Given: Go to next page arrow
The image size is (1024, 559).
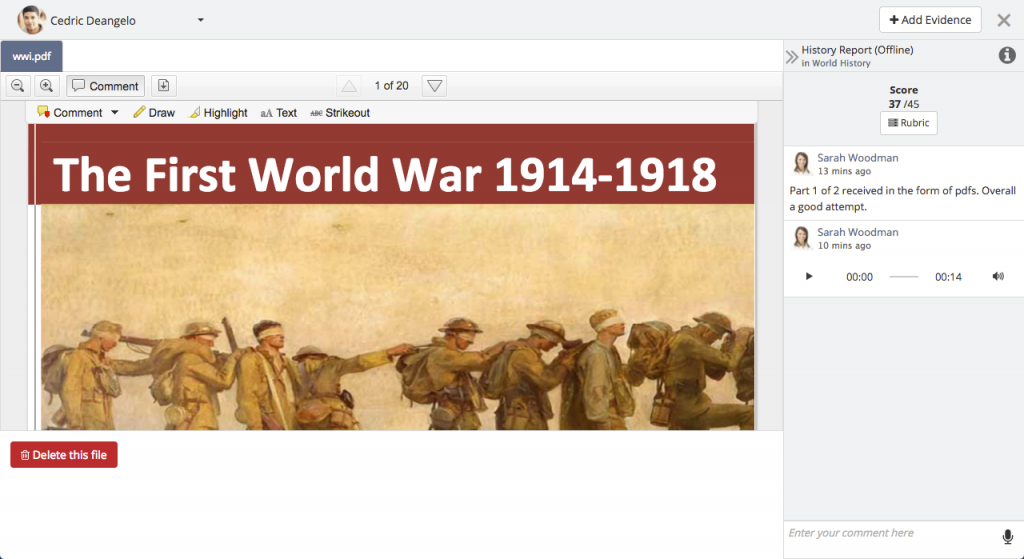Looking at the screenshot, I should pyautogui.click(x=434, y=86).
